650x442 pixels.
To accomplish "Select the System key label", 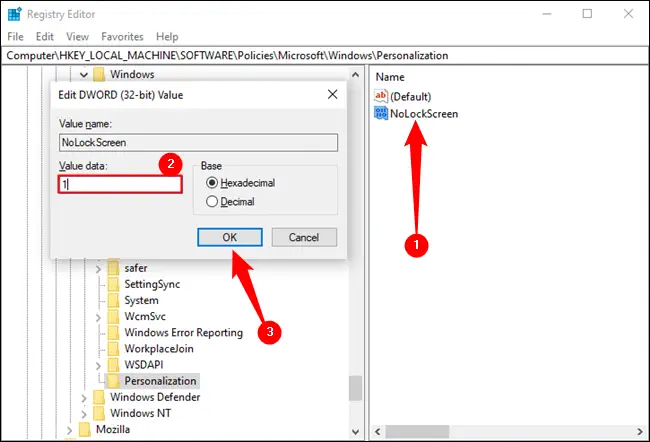I will [x=141, y=300].
